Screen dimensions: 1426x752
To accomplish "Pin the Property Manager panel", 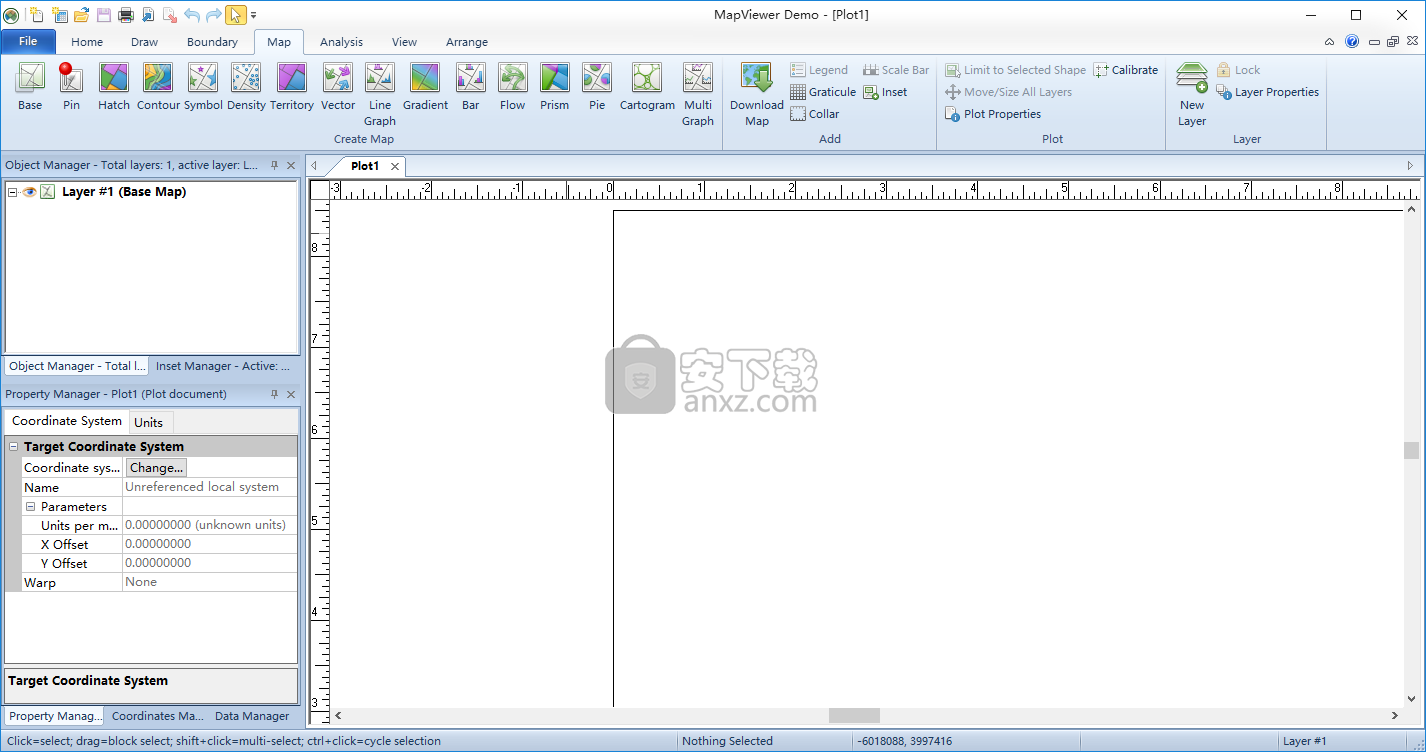I will click(275, 394).
